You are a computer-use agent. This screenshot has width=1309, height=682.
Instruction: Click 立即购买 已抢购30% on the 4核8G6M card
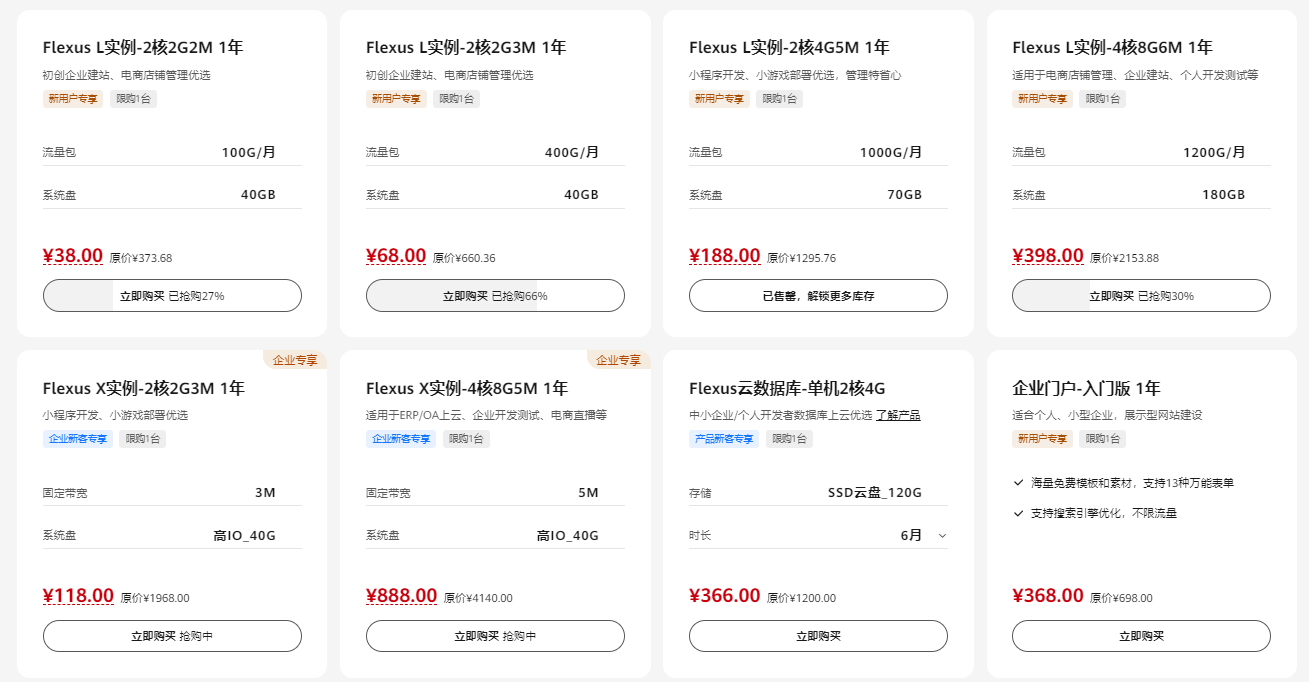click(x=1140, y=295)
